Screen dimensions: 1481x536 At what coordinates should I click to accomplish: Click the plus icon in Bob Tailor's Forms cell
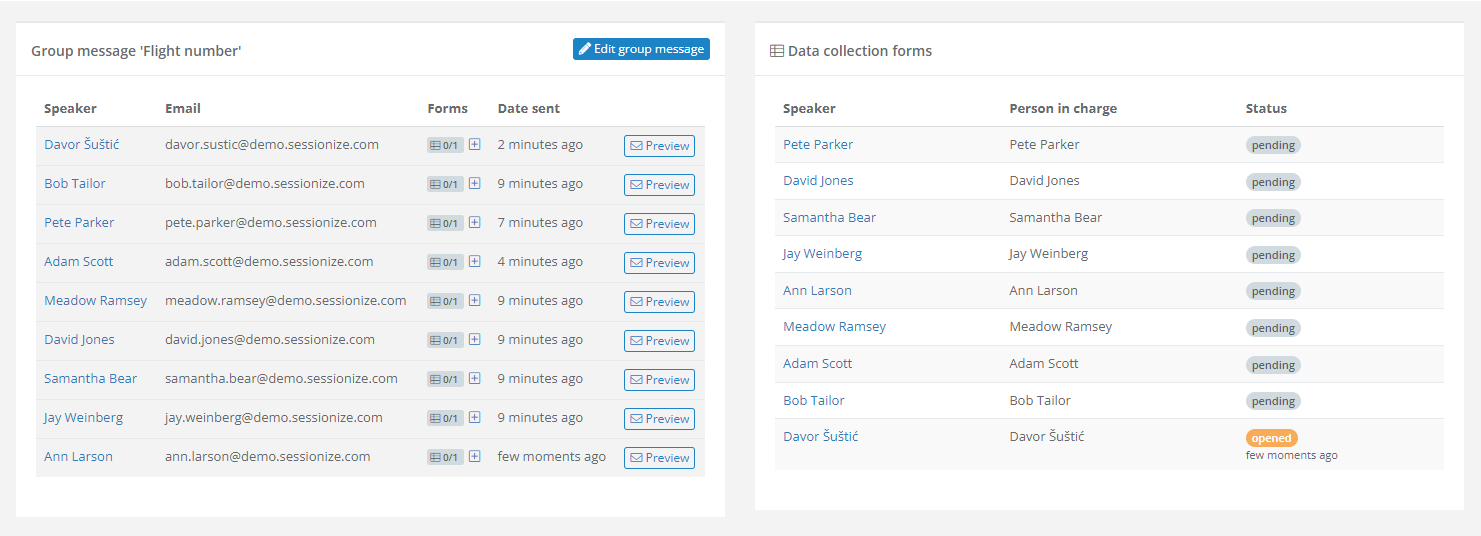475,184
